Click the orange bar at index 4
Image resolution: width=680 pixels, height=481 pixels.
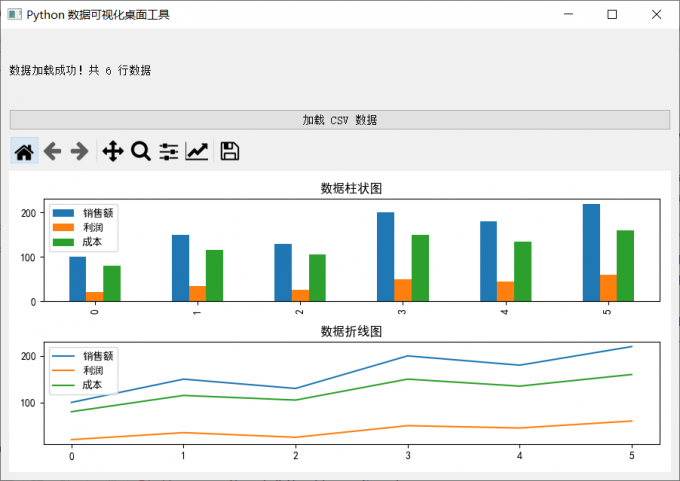click(506, 291)
